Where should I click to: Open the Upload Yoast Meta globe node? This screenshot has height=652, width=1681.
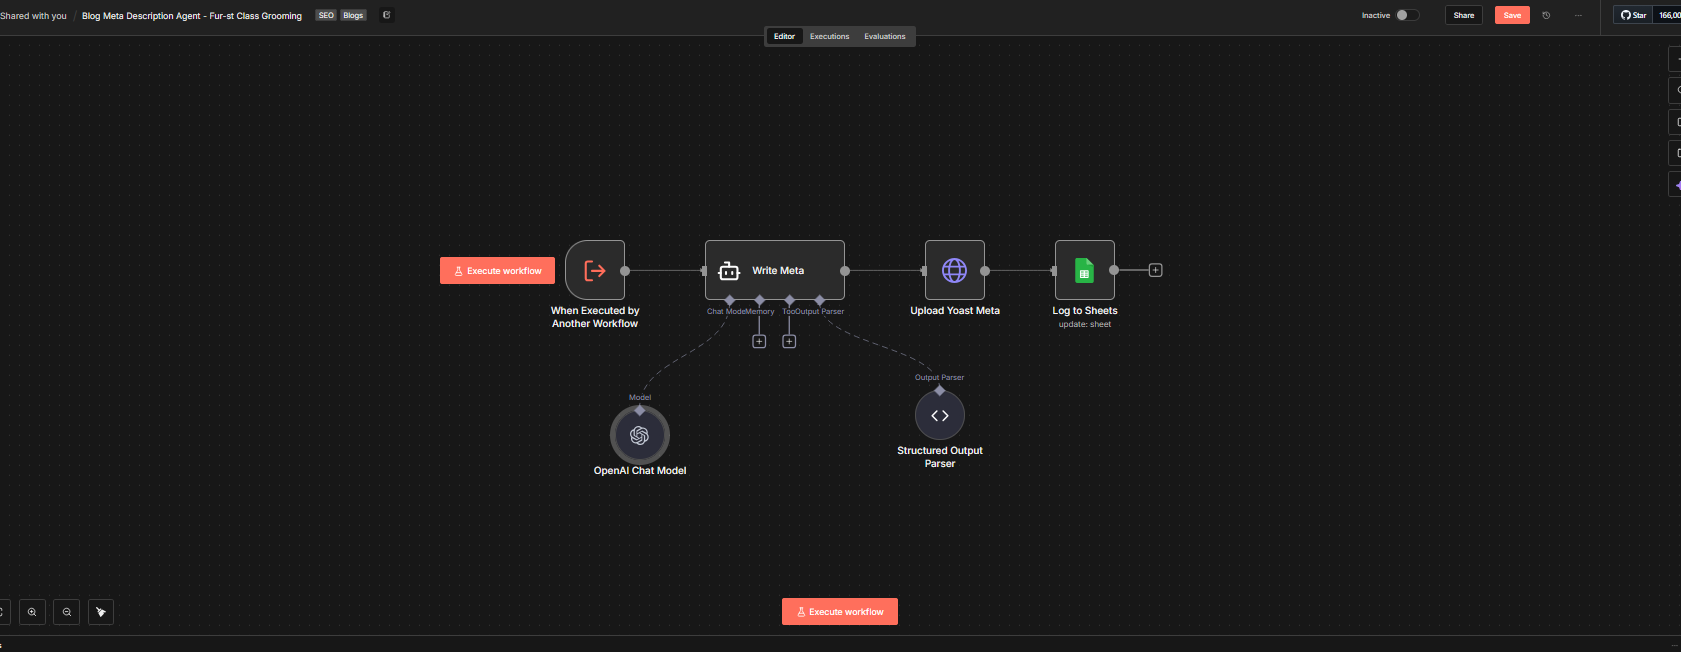[955, 270]
